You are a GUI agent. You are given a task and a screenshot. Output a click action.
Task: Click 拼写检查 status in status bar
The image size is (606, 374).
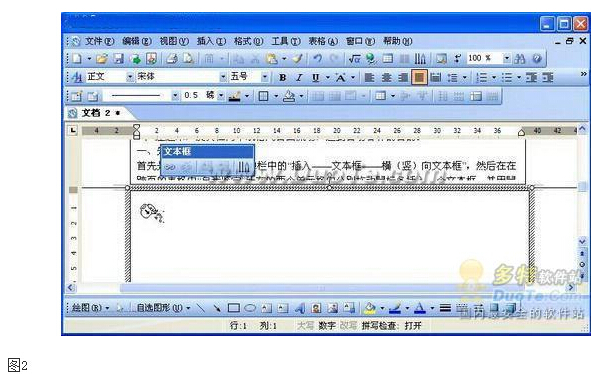(x=392, y=326)
